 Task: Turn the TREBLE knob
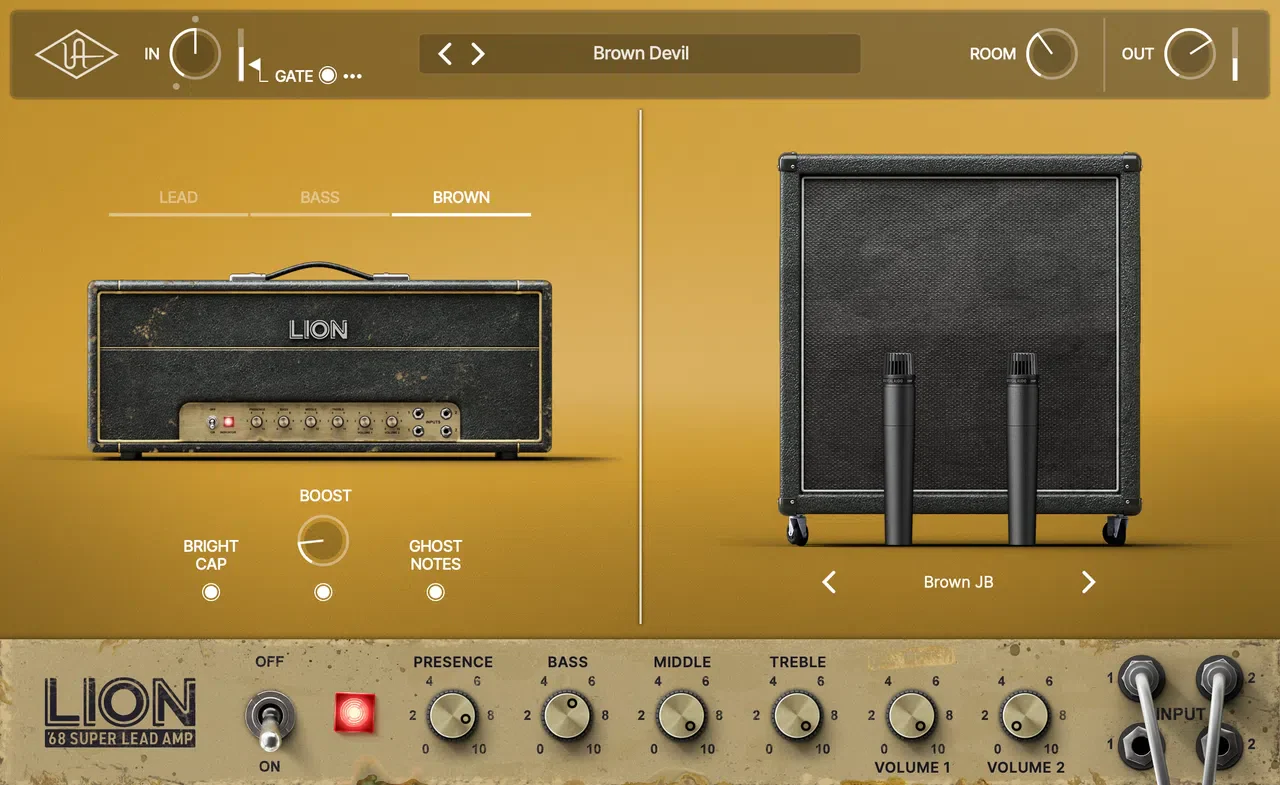pos(797,715)
